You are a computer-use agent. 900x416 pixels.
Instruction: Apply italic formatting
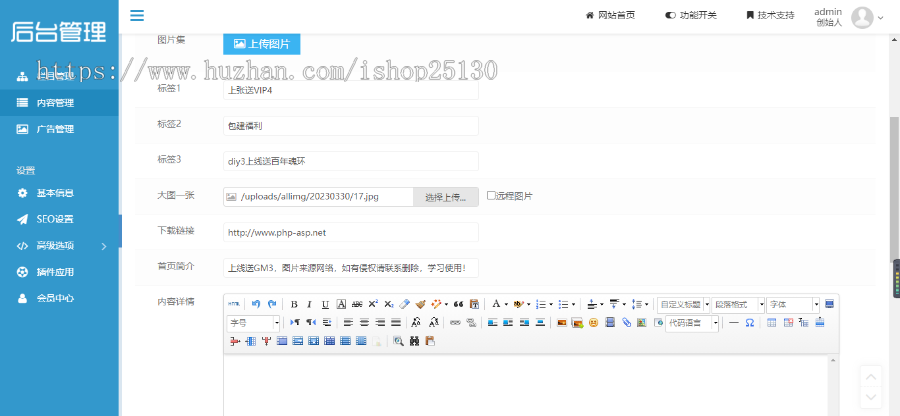309,304
